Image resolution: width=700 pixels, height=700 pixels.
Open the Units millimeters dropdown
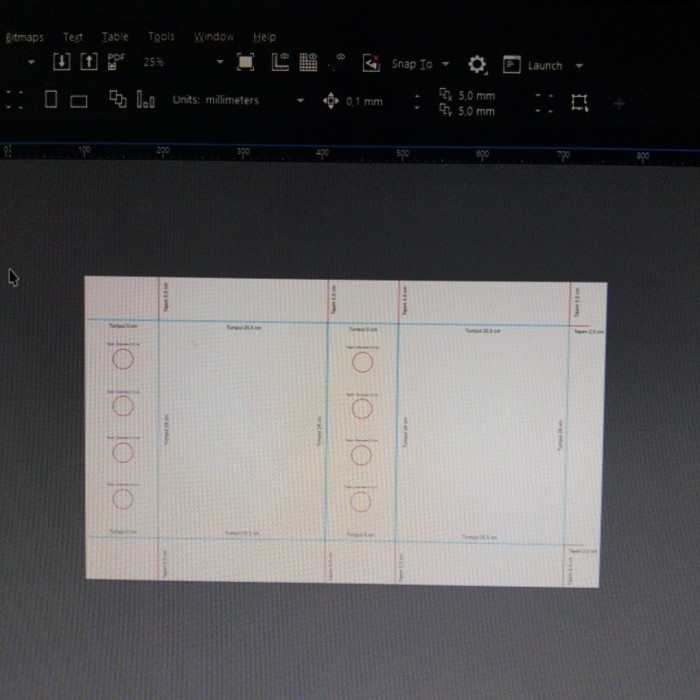(299, 101)
